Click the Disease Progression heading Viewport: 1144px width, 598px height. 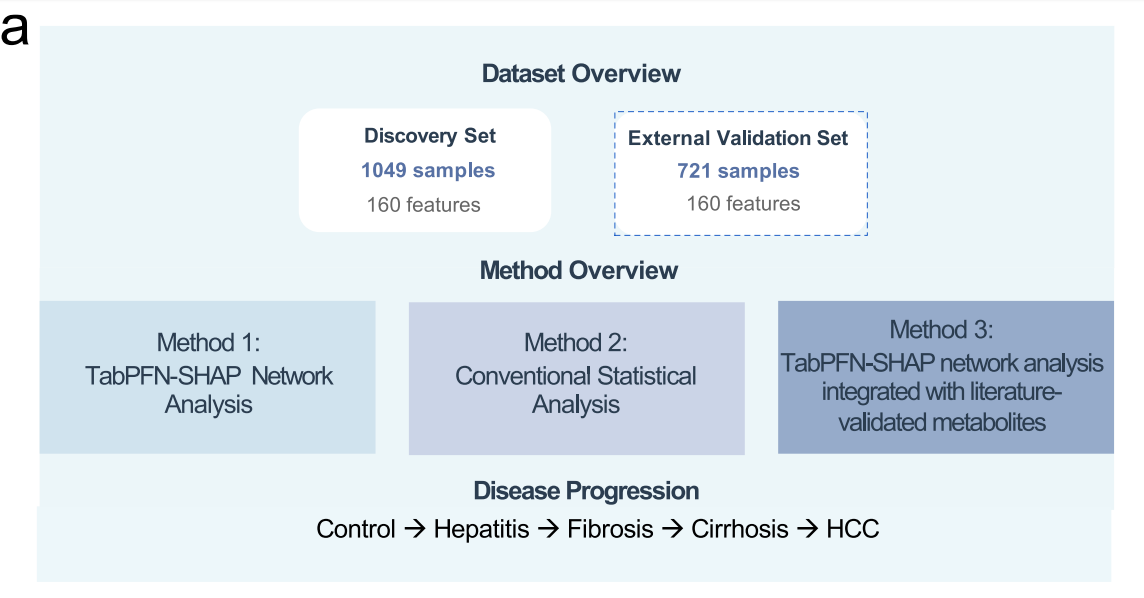coord(586,491)
